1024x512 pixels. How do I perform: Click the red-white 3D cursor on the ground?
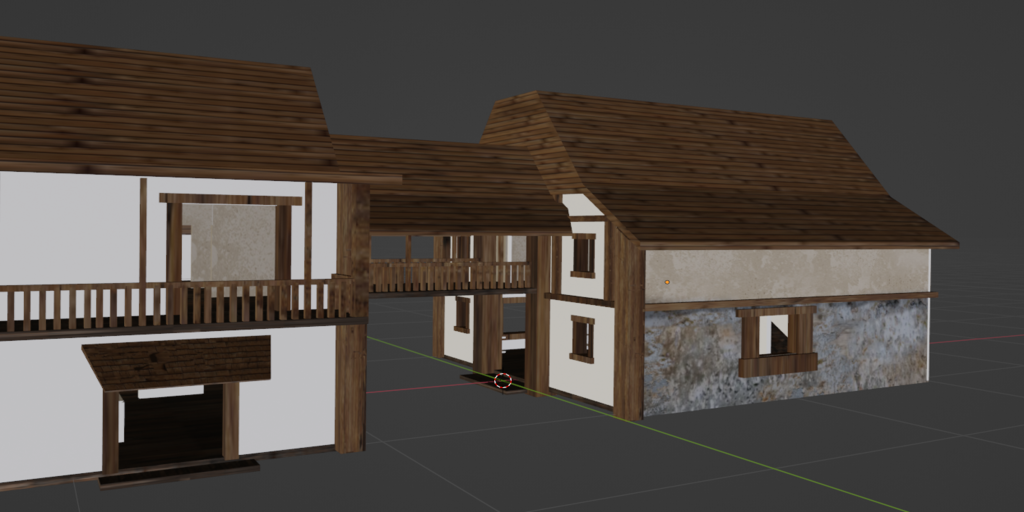pyautogui.click(x=503, y=380)
